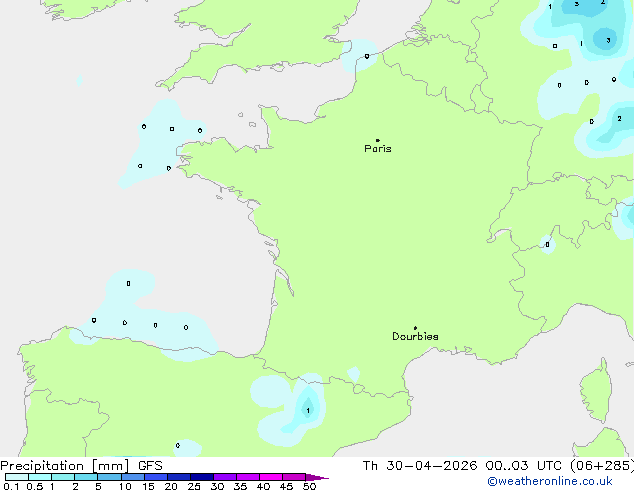Pick the 40–45 mm legend swatch
The image size is (634, 490).
click(271, 477)
